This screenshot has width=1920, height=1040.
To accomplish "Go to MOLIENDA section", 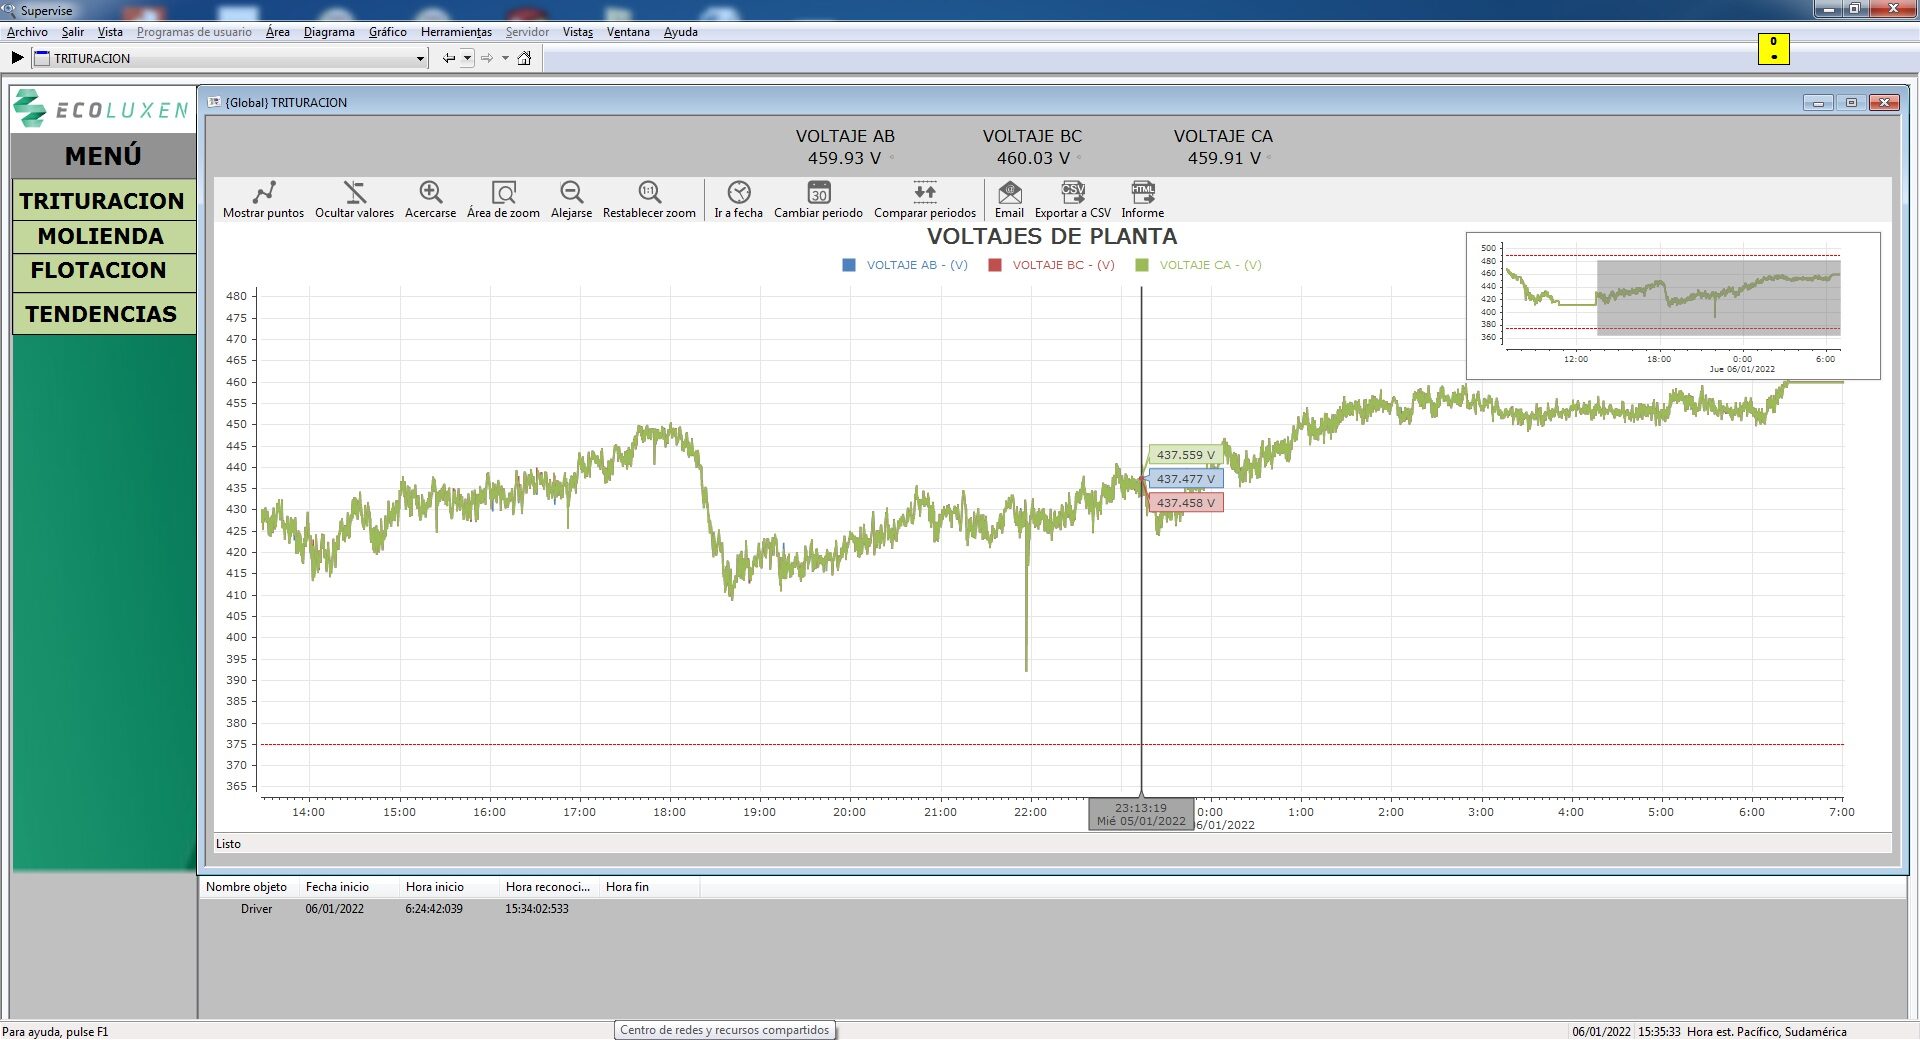I will click(103, 236).
